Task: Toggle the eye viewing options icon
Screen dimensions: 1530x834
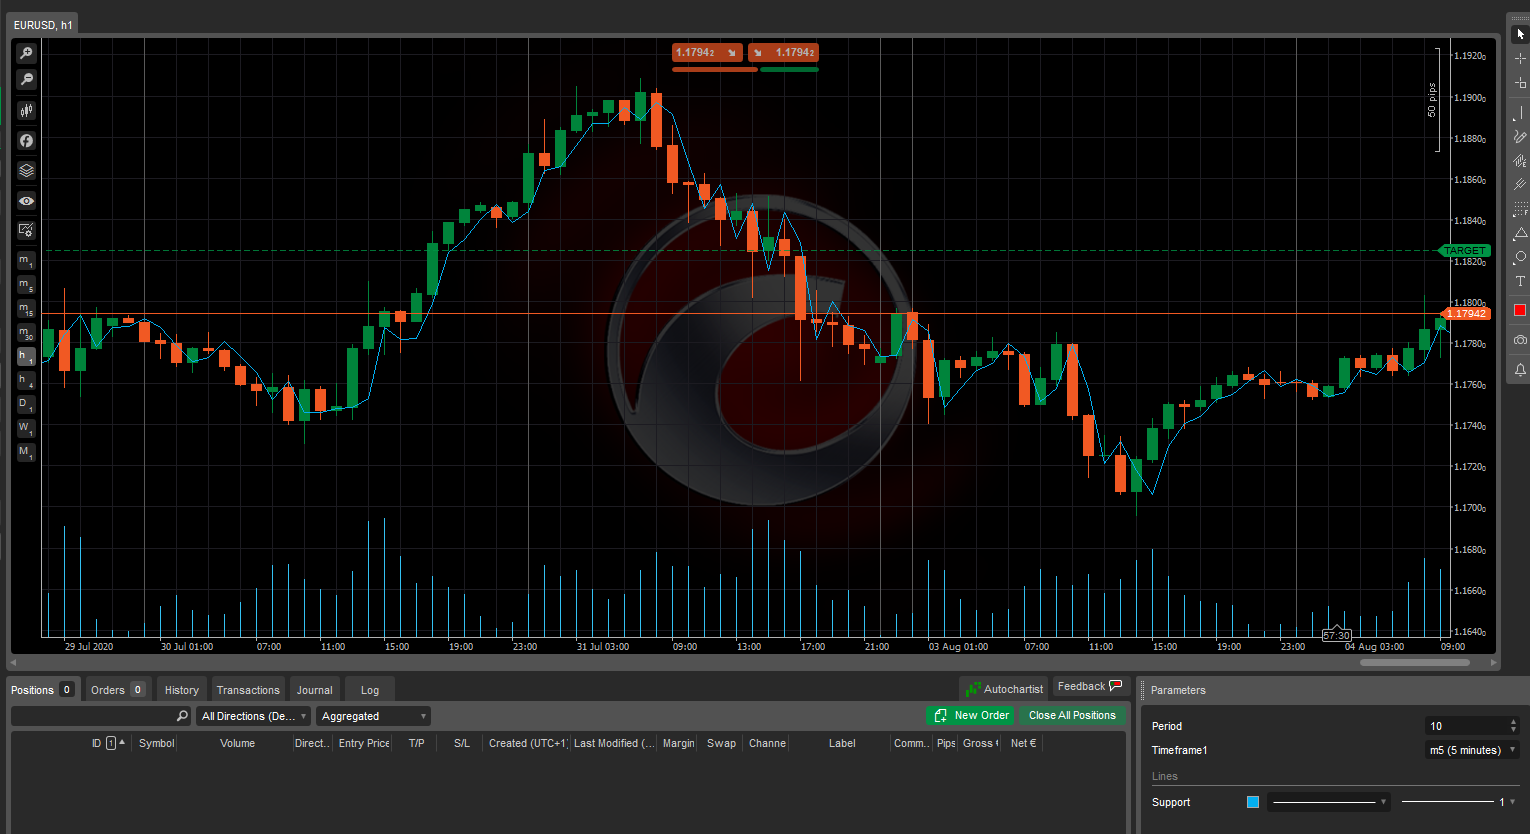Action: coord(26,201)
